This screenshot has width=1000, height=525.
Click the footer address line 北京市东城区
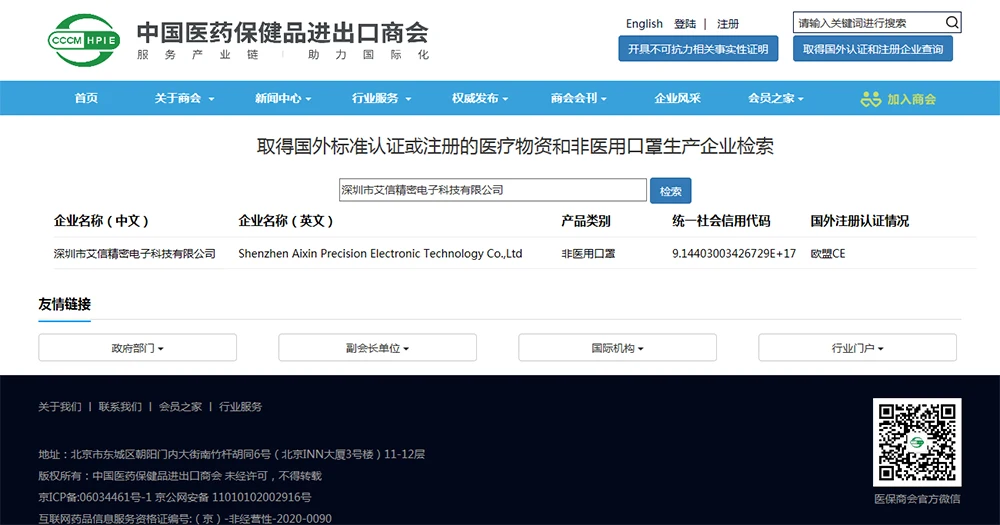pos(232,454)
